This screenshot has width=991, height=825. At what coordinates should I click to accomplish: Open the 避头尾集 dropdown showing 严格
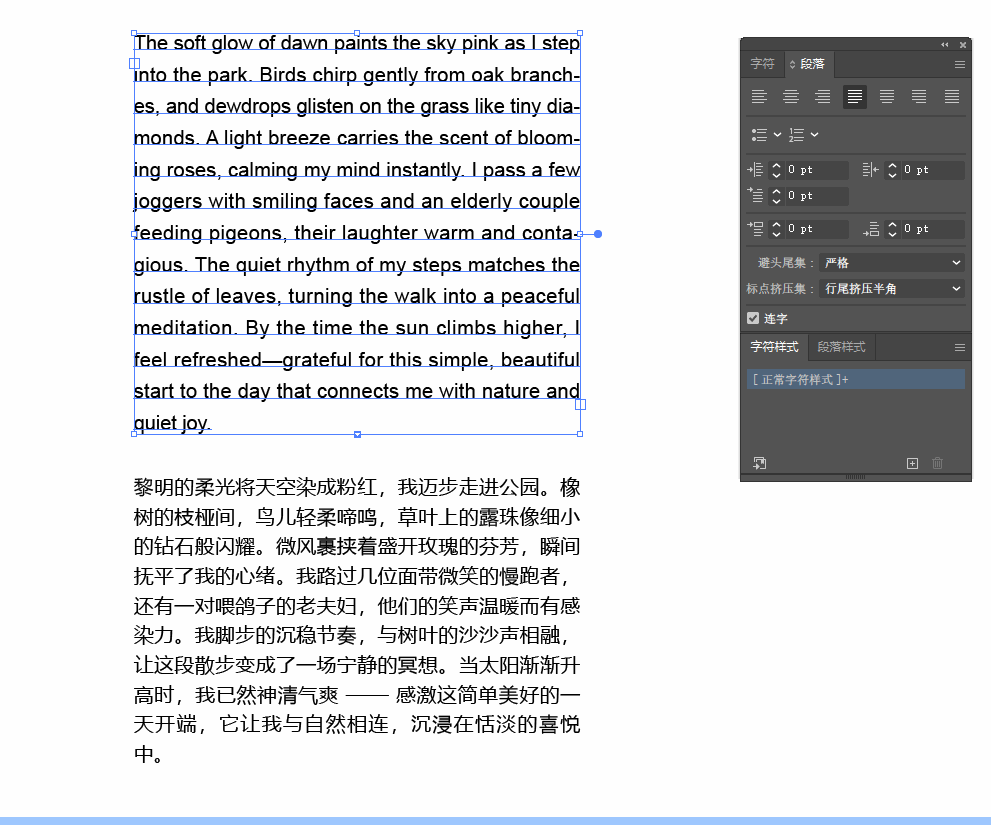[891, 262]
